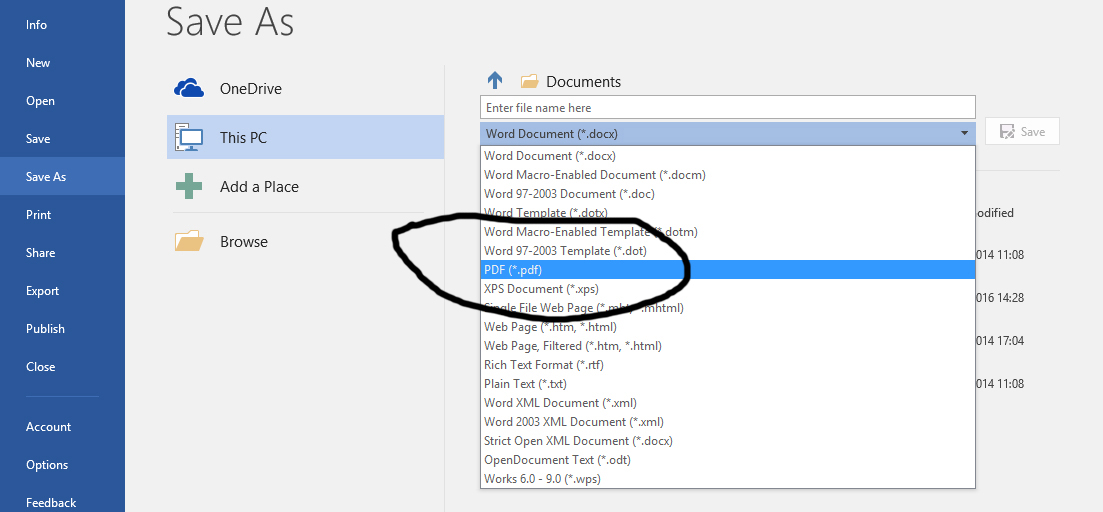The image size is (1103, 512).
Task: Open the Info backstage page
Action: pyautogui.click(x=36, y=25)
